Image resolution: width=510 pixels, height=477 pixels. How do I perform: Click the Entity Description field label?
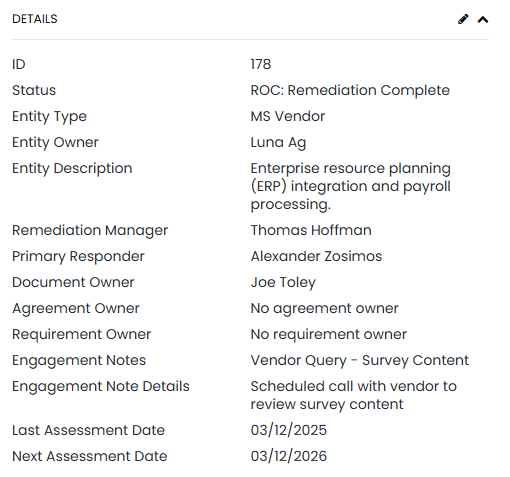click(x=72, y=168)
